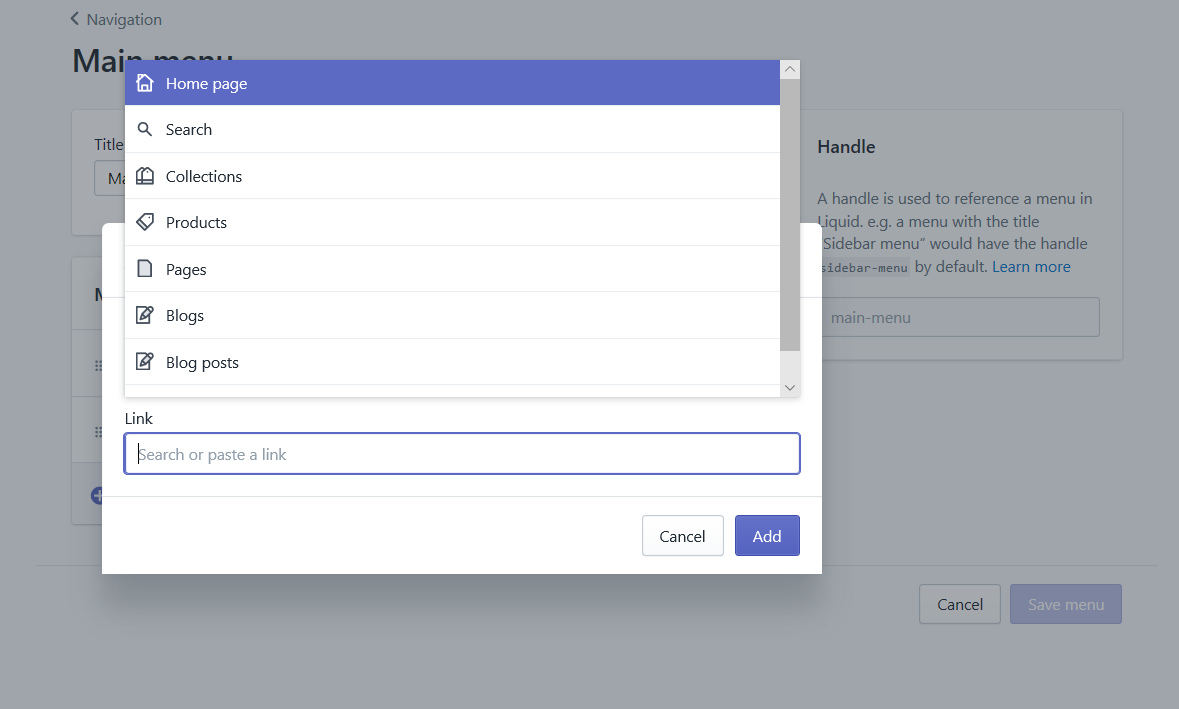Cancel the add menu item dialog
1179x709 pixels.
click(x=682, y=535)
